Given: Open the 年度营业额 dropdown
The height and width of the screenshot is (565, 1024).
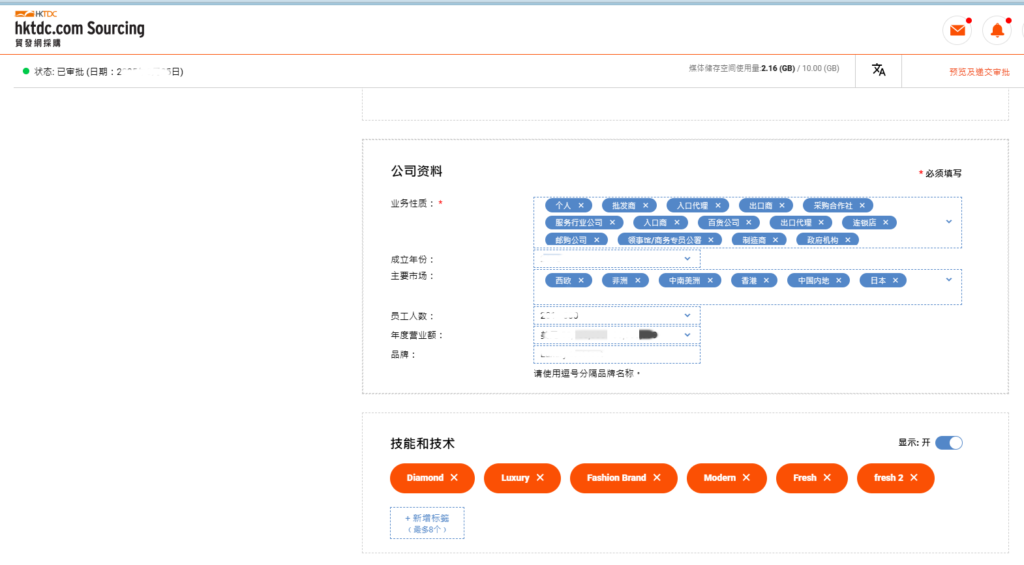Looking at the screenshot, I should click(687, 335).
